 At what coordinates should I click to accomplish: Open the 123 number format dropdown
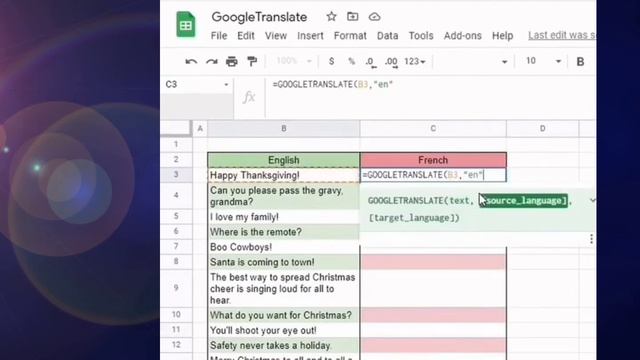click(415, 62)
